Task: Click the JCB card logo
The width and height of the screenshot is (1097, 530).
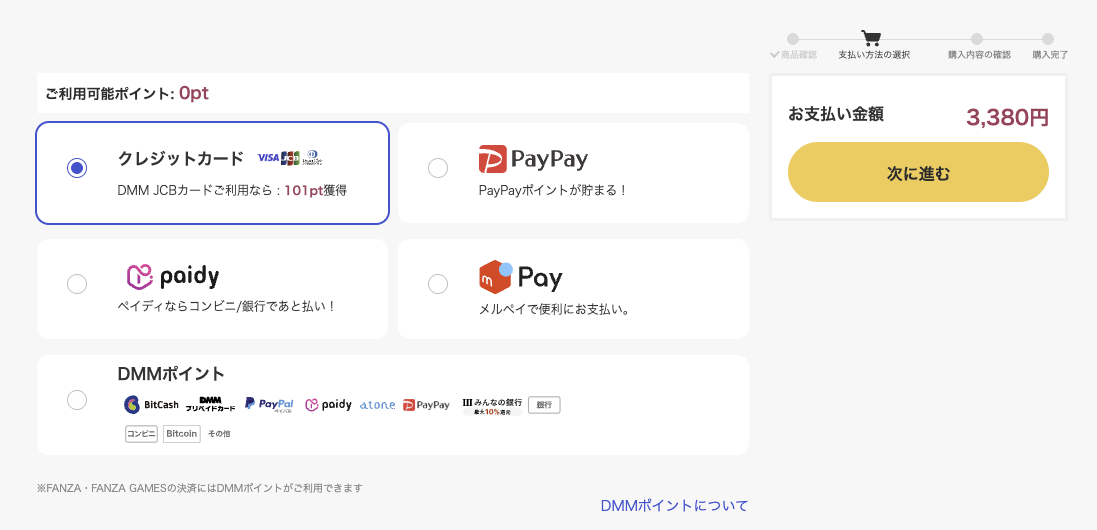Action: coord(290,158)
